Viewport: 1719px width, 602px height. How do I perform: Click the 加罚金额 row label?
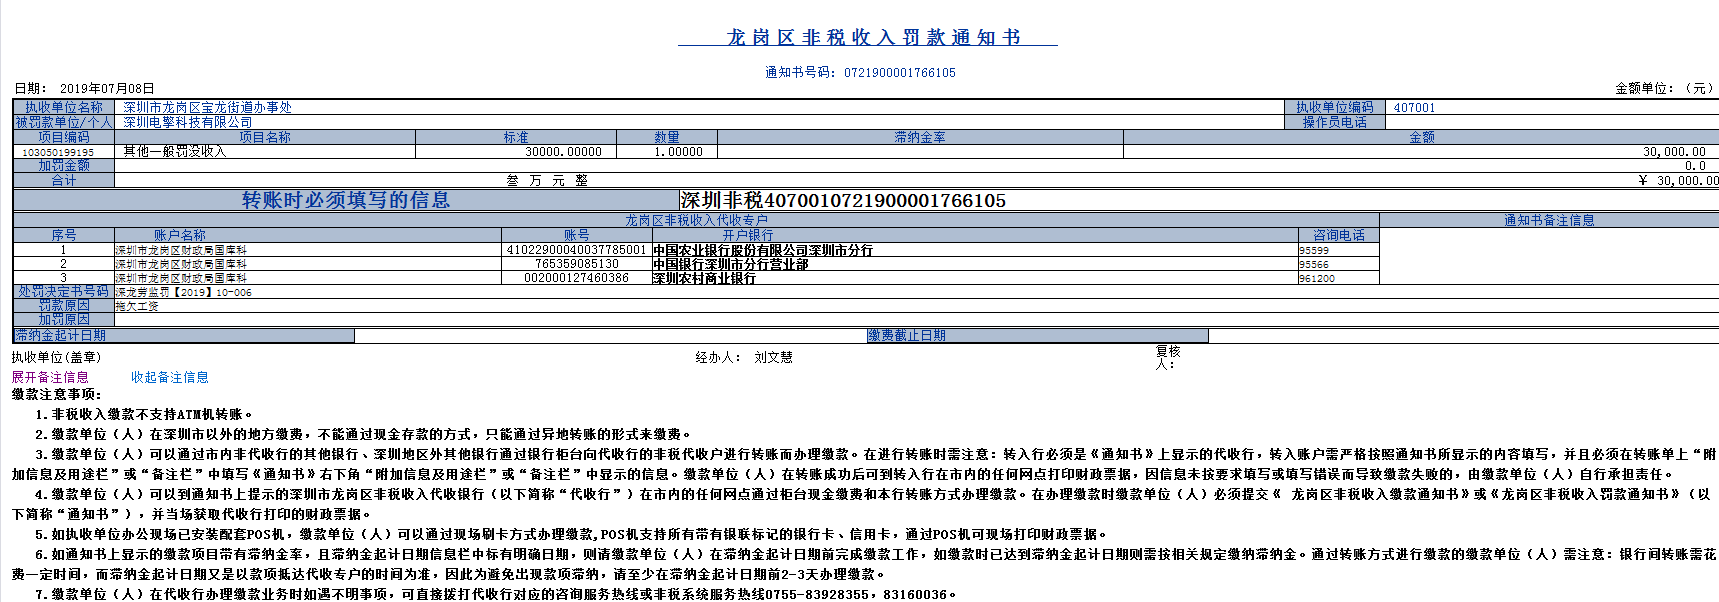point(64,166)
